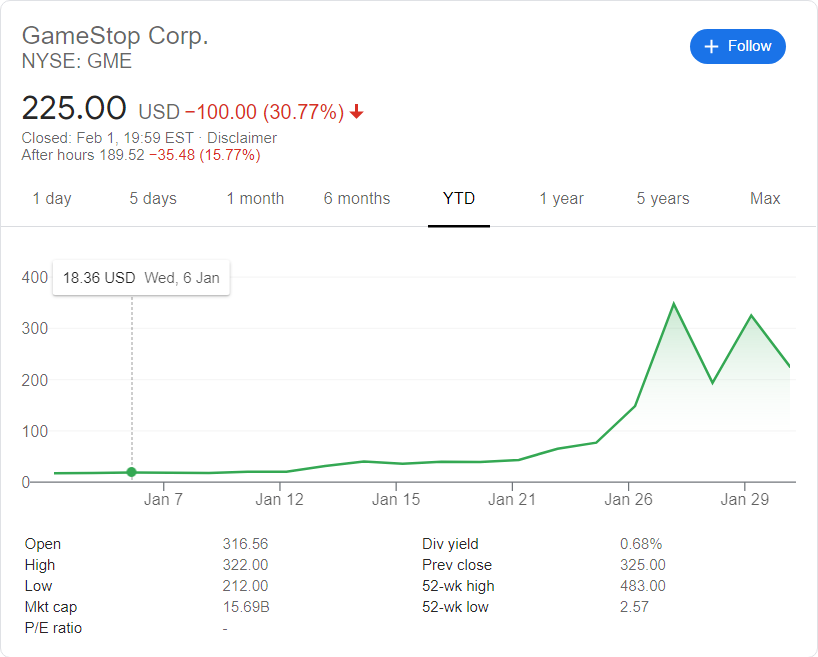818x657 pixels.
Task: Click the 225.00 current price
Action: 74,108
